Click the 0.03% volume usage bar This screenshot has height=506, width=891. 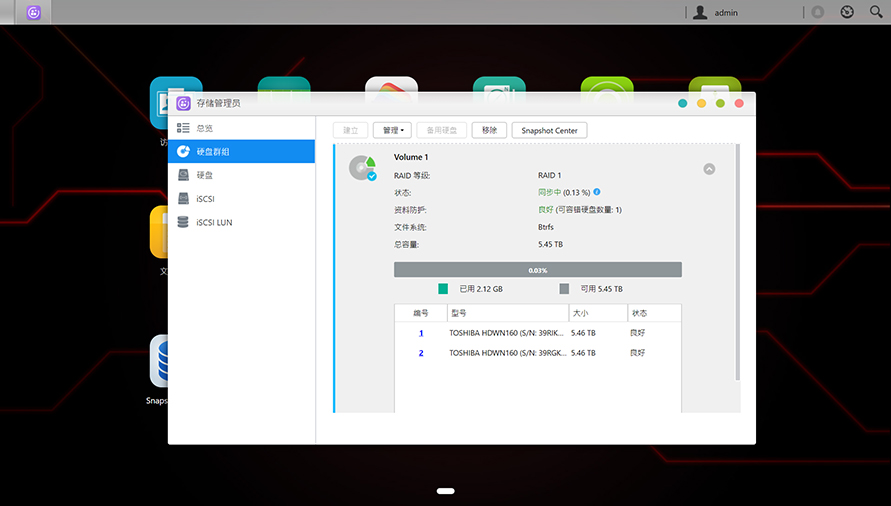537,270
